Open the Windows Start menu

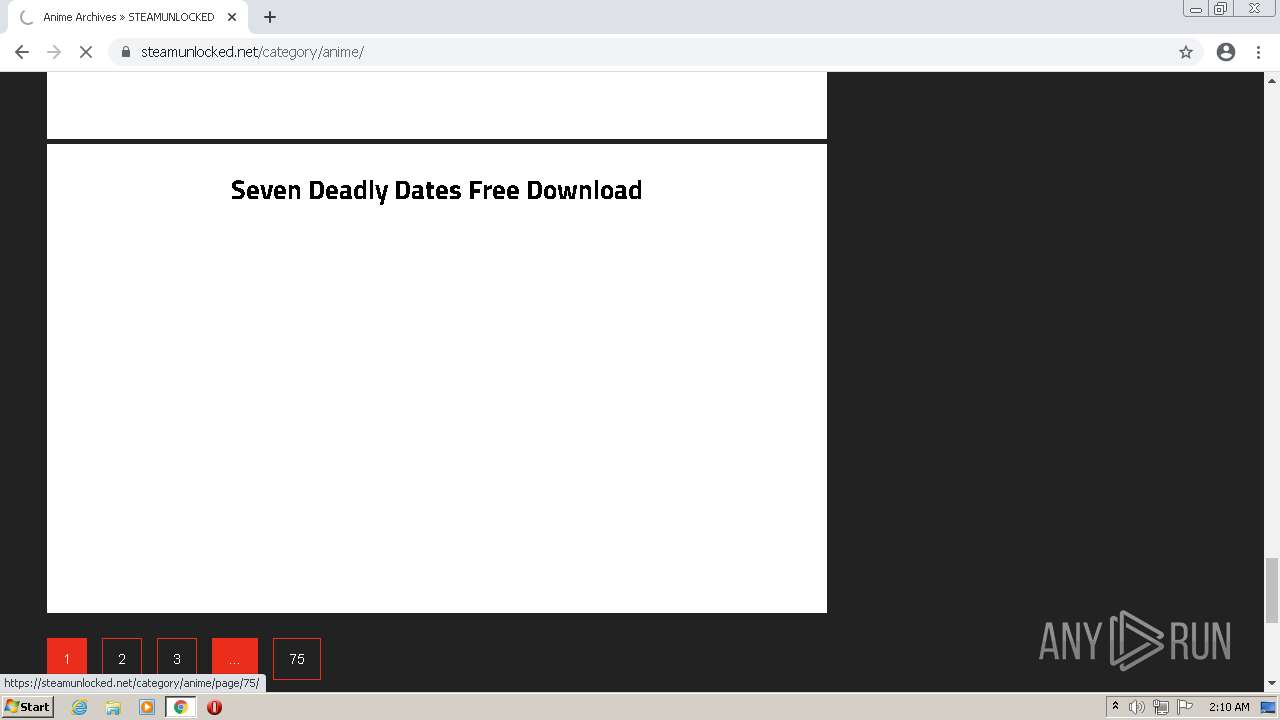point(28,707)
